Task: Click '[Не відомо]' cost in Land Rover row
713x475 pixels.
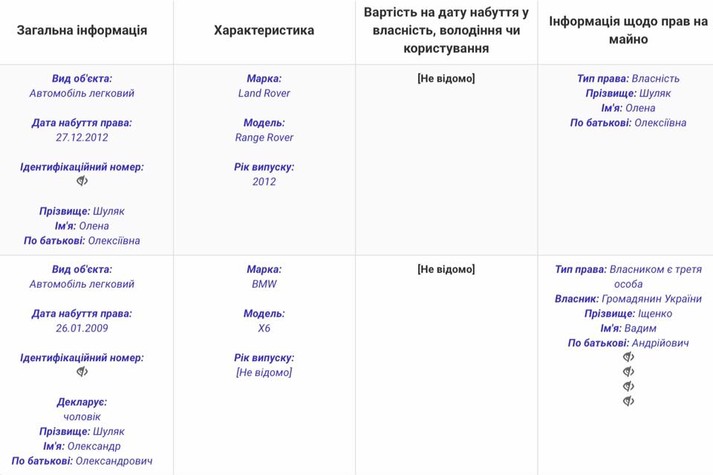Action: (446, 78)
